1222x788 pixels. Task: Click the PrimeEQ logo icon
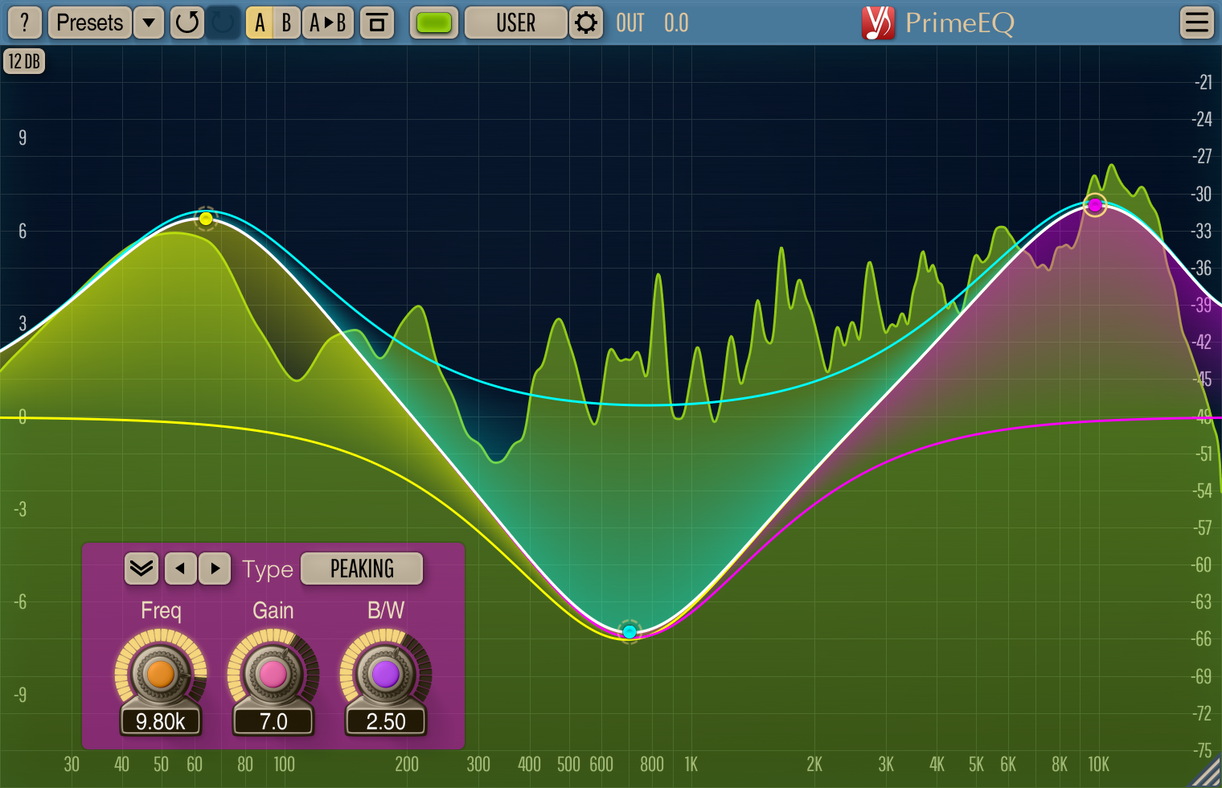[877, 22]
